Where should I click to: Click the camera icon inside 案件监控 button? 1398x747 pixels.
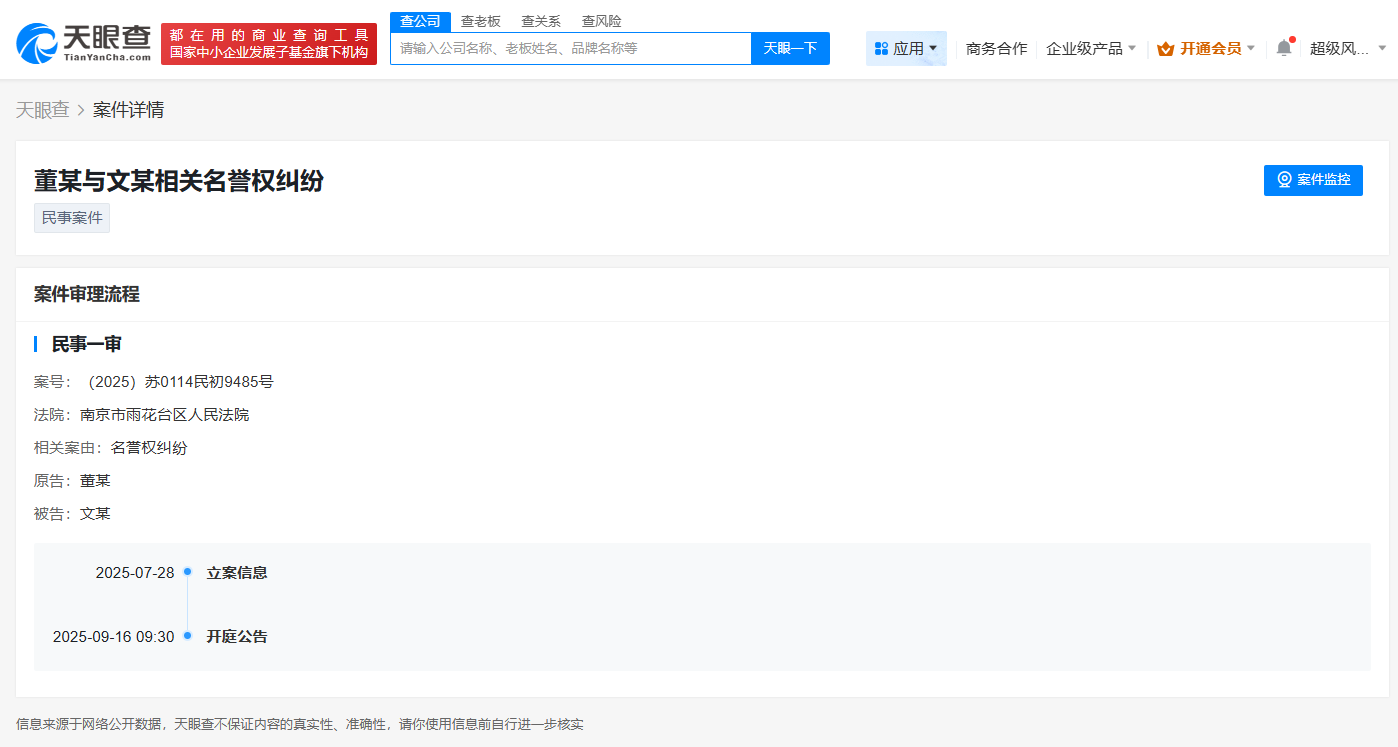[x=1284, y=180]
